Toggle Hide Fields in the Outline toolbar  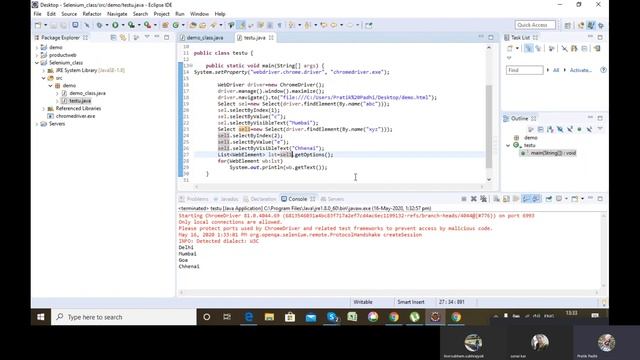tap(560, 129)
